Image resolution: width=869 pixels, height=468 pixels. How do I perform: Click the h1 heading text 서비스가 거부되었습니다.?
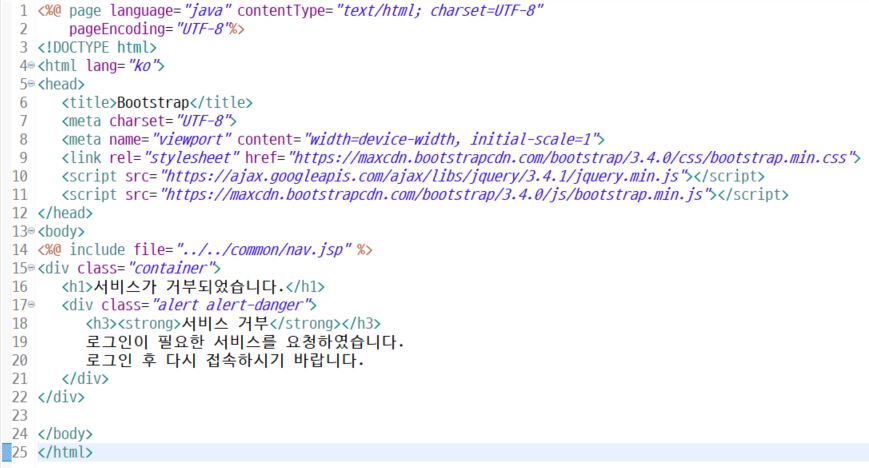[189, 287]
